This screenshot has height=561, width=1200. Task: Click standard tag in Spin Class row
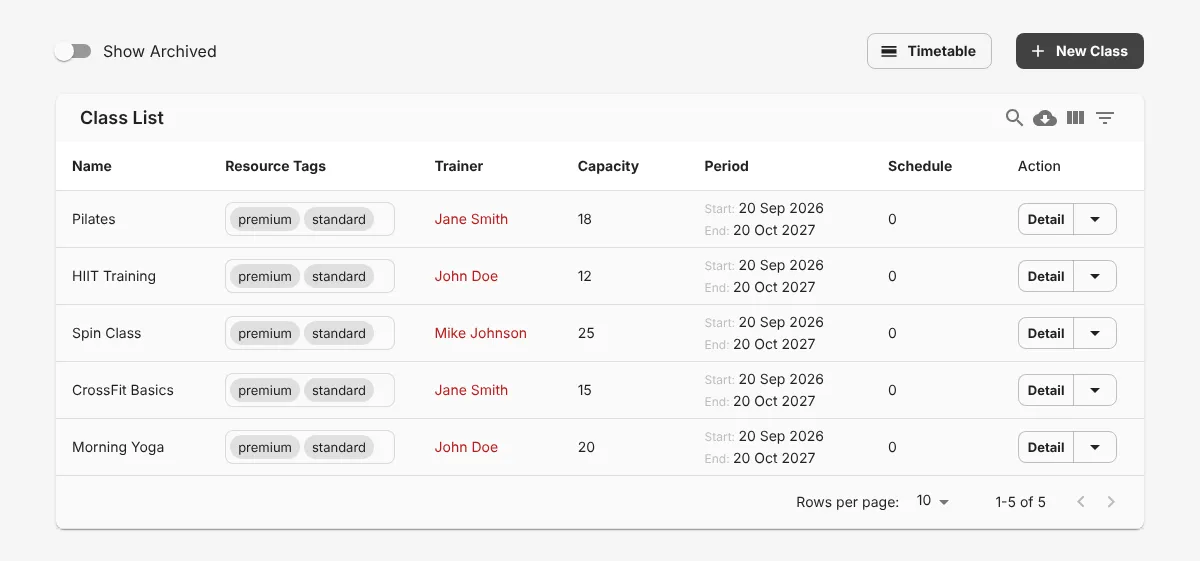(339, 333)
